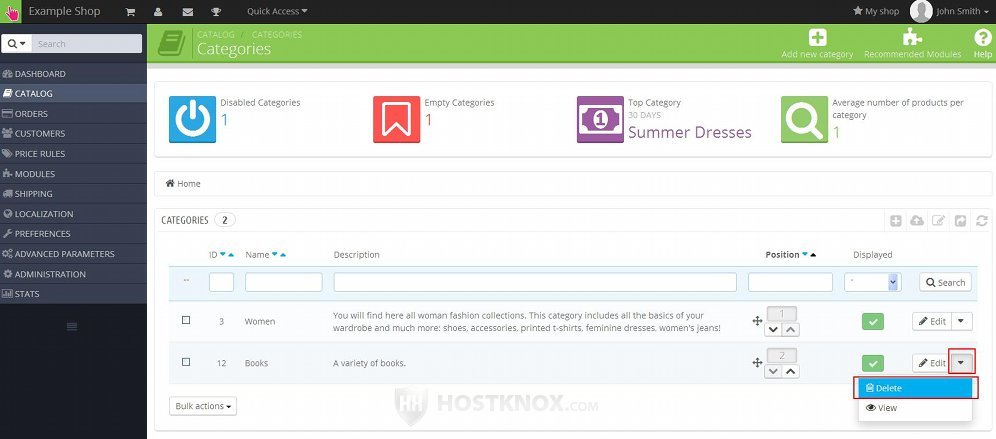Open Shipping in the sidebar
Image resolution: width=996 pixels, height=439 pixels.
pyautogui.click(x=73, y=194)
